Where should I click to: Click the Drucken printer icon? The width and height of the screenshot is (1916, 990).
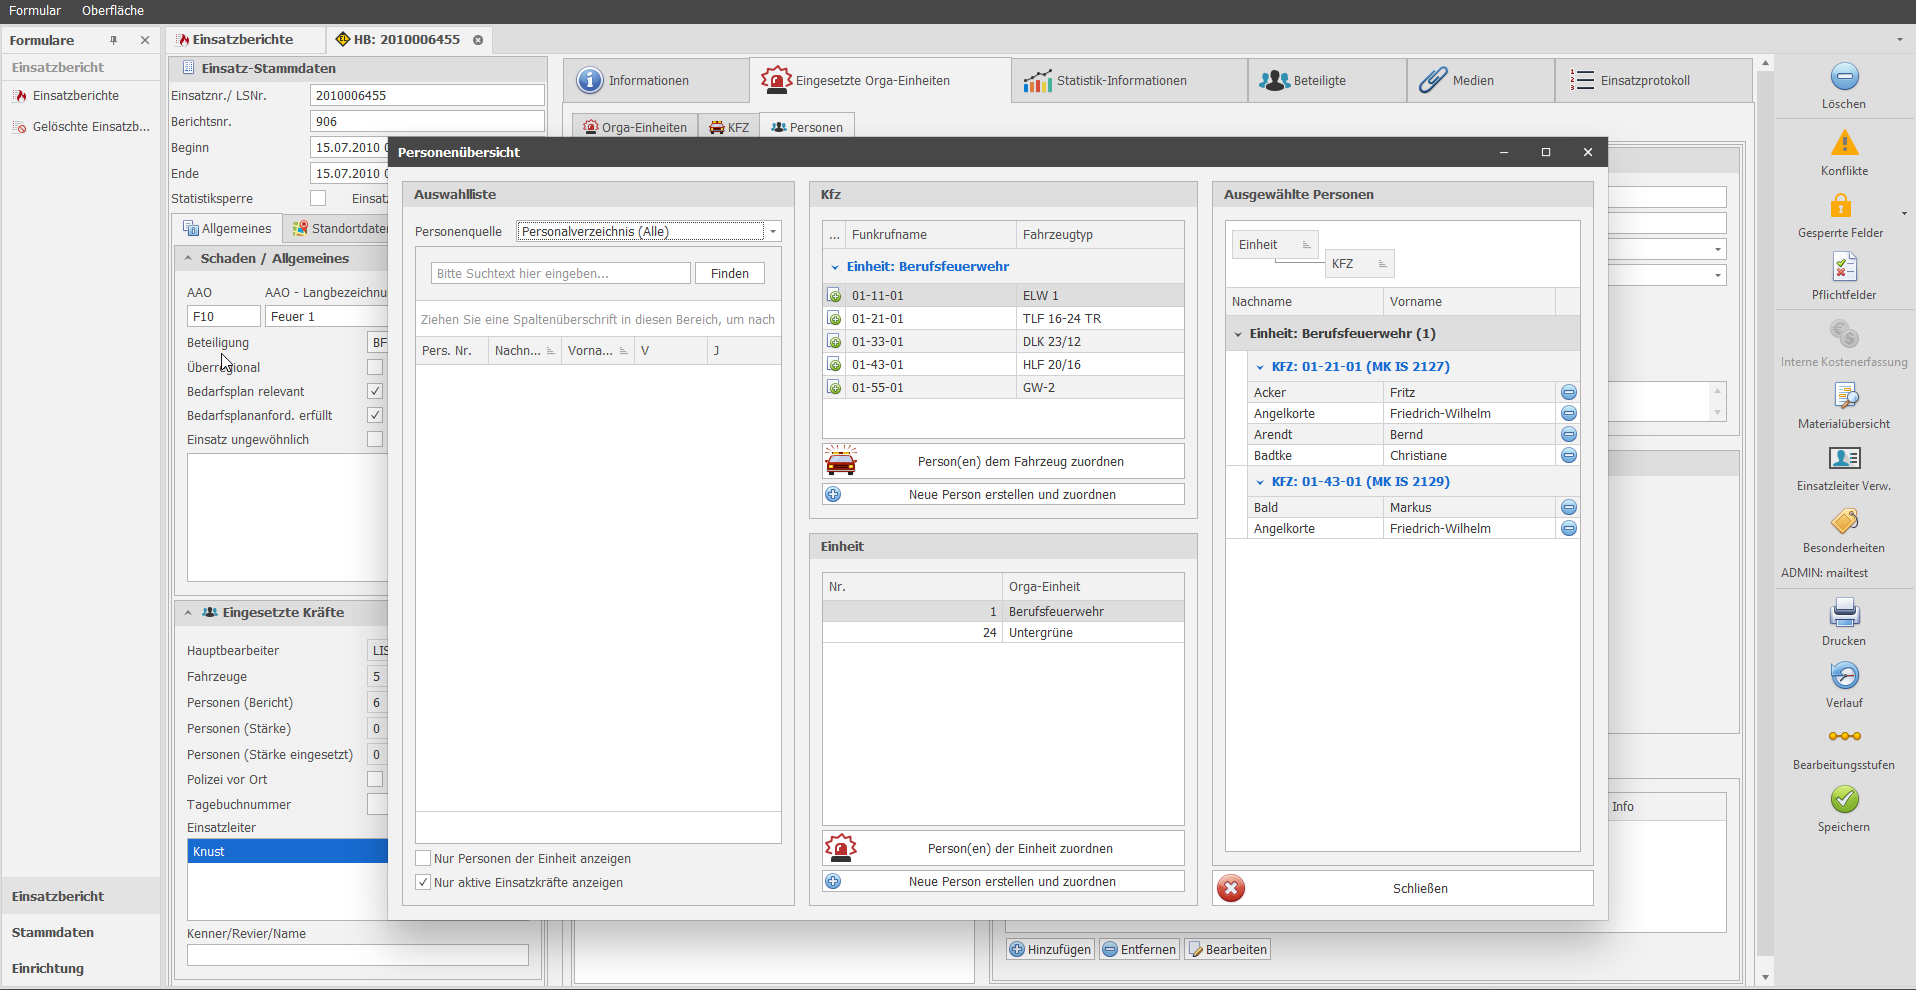point(1844,613)
